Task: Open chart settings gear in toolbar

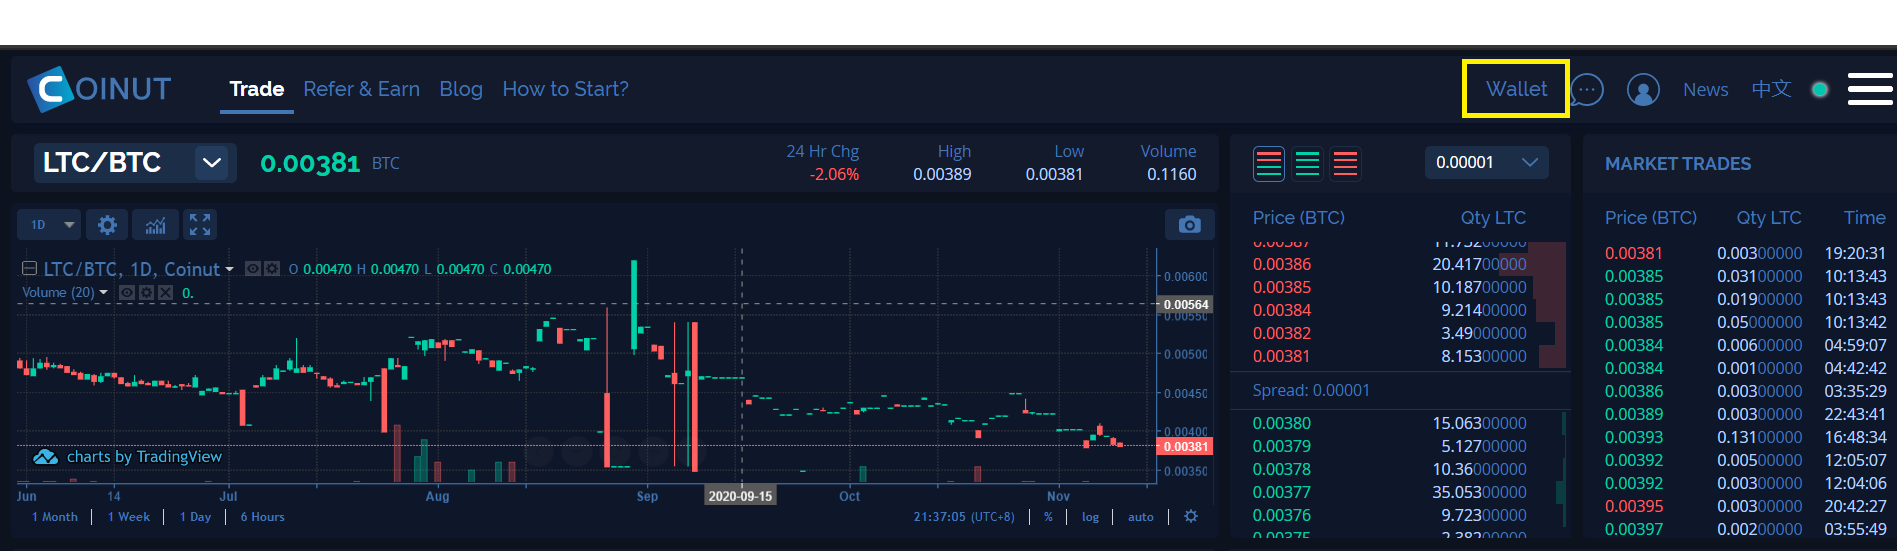Action: (x=107, y=225)
